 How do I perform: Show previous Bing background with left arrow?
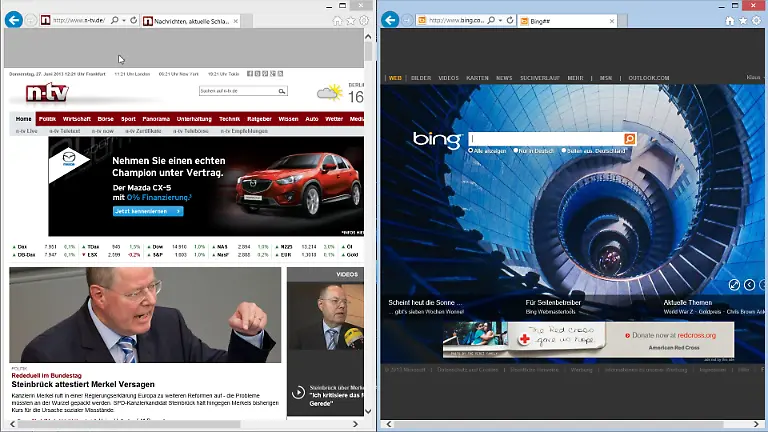click(747, 285)
